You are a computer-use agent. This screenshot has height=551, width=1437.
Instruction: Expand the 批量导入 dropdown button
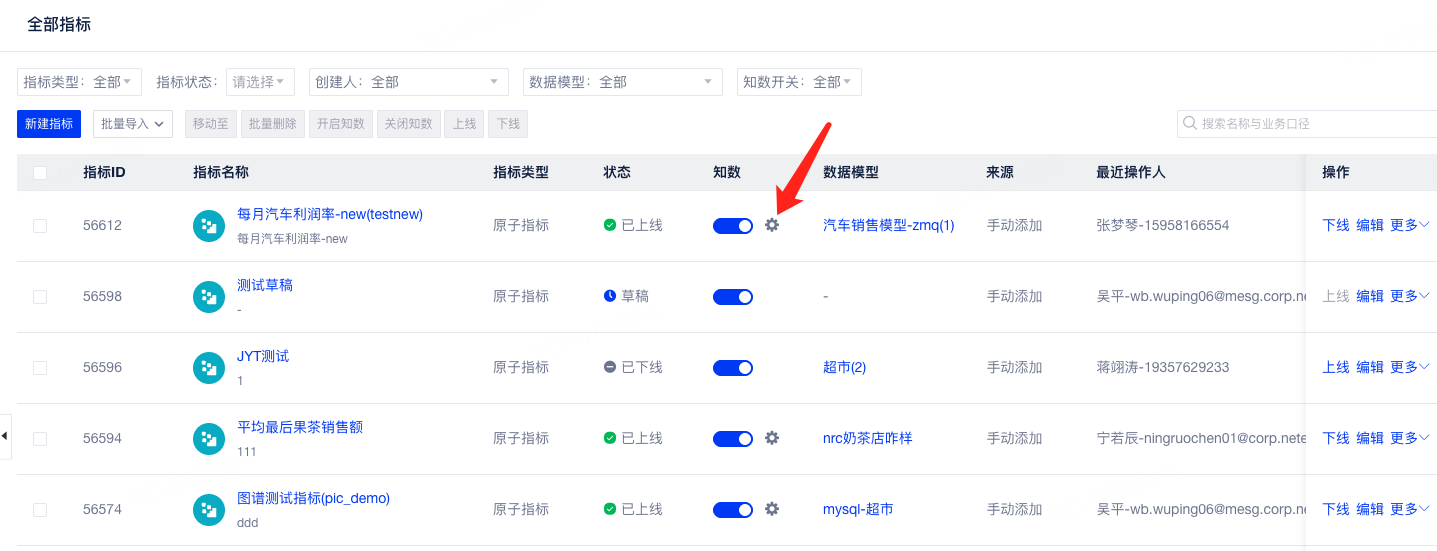133,124
